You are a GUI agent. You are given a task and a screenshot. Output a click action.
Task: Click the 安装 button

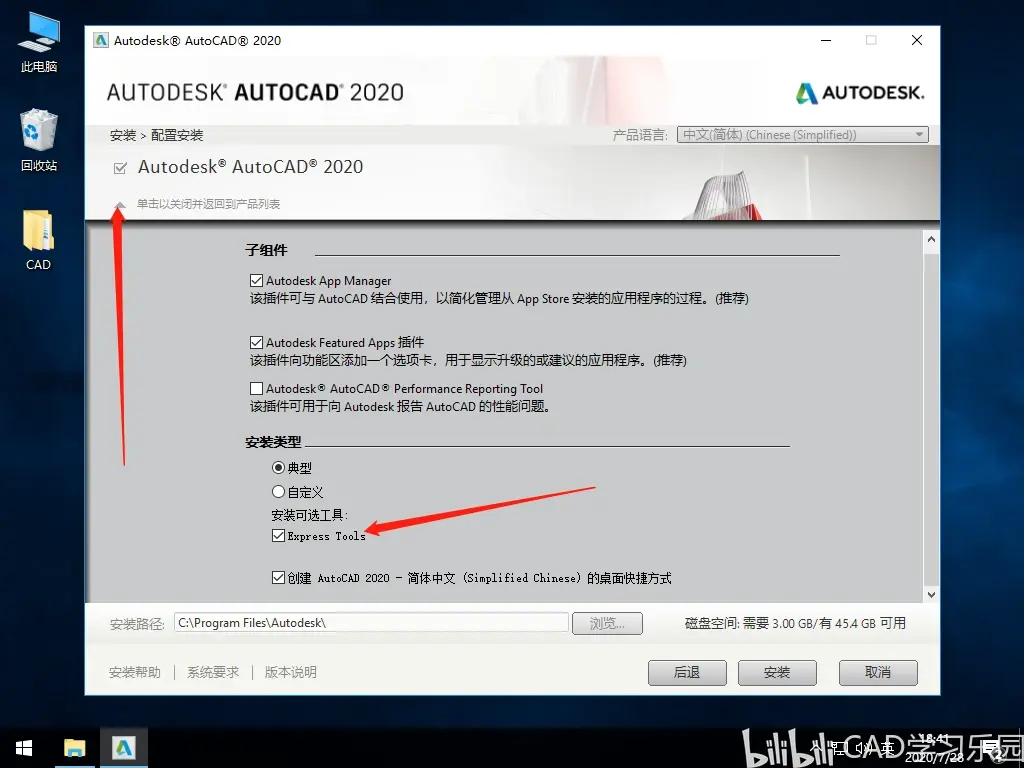click(777, 673)
